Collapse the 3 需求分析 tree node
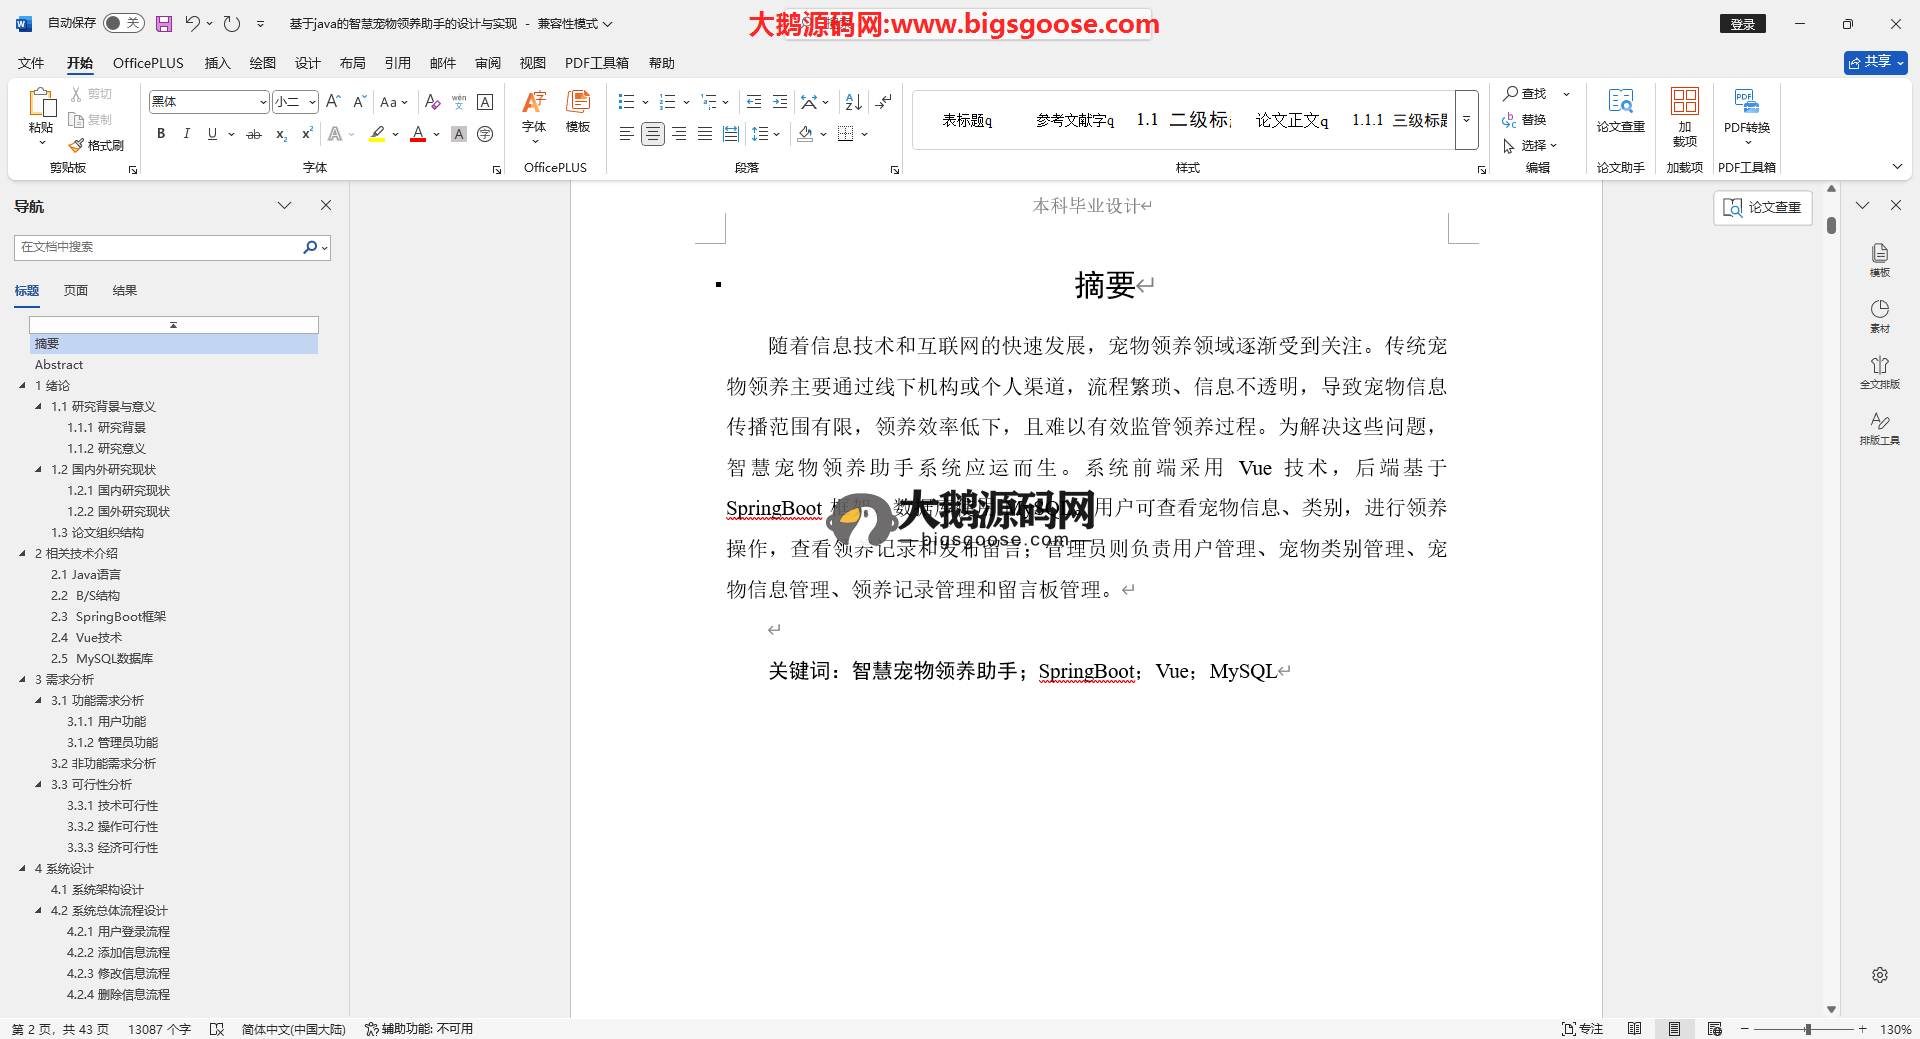The image size is (1920, 1039). 23,679
